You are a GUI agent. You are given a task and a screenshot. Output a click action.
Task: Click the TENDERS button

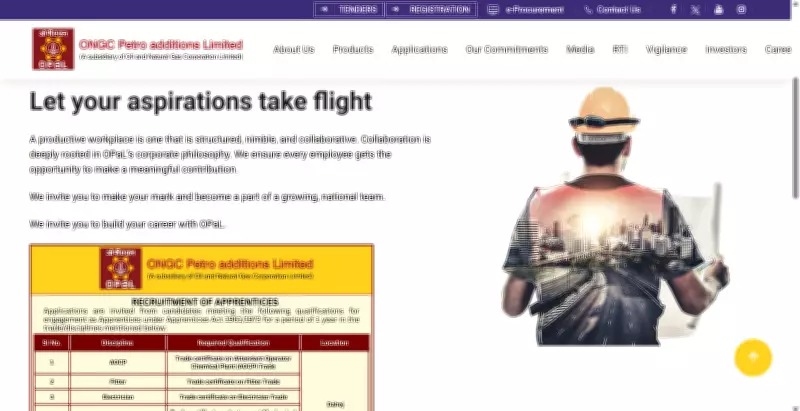click(x=349, y=9)
